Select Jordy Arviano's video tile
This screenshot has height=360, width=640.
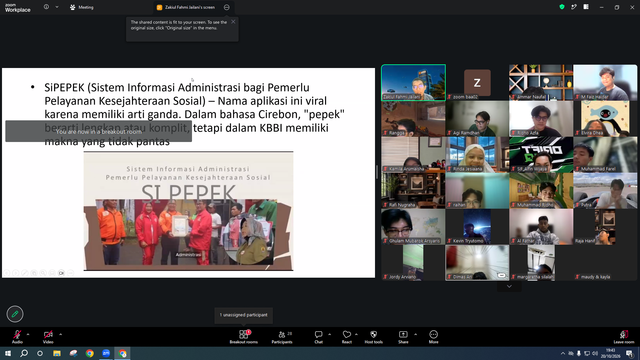click(x=413, y=262)
